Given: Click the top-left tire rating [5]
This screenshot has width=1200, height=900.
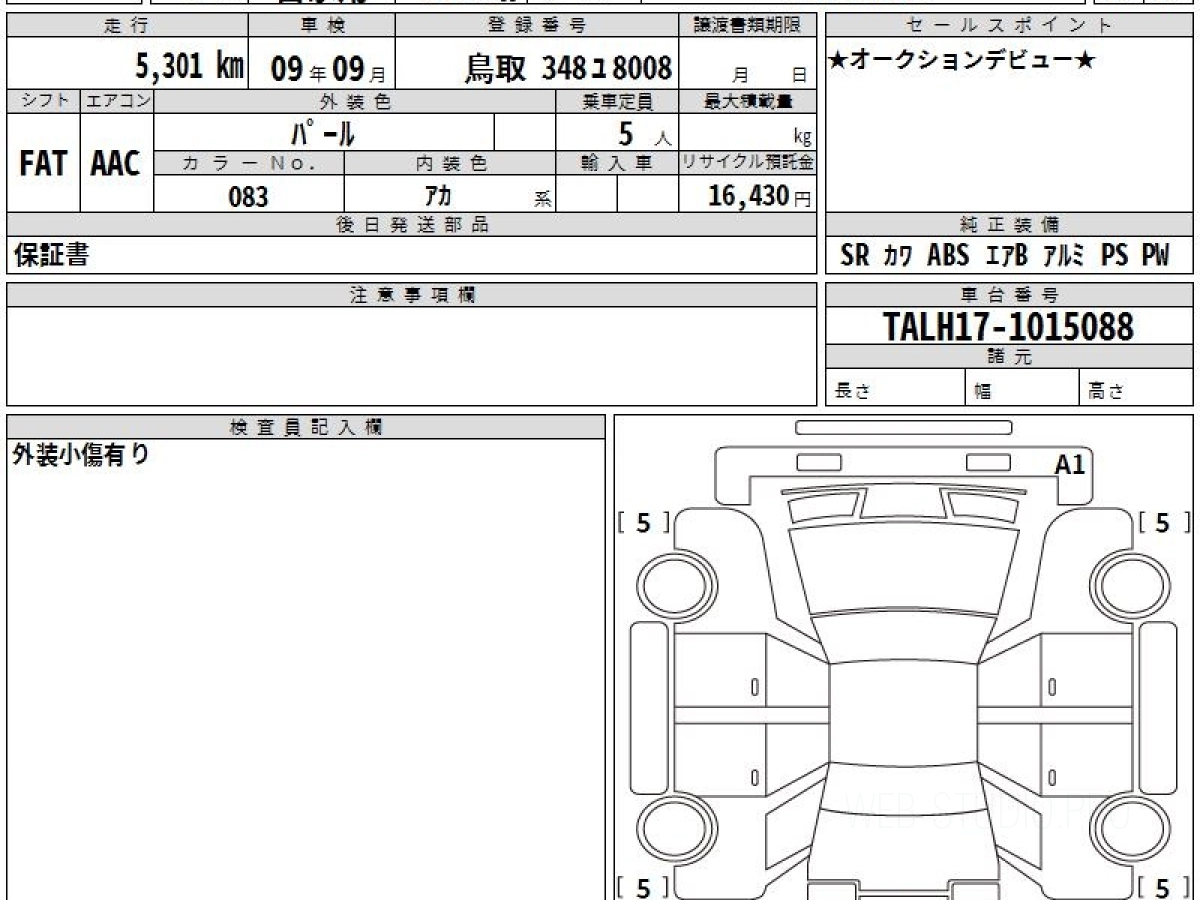Looking at the screenshot, I should (x=643, y=522).
